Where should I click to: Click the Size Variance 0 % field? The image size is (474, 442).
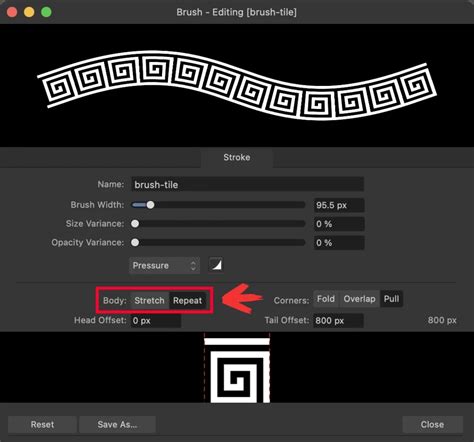[x=339, y=224]
